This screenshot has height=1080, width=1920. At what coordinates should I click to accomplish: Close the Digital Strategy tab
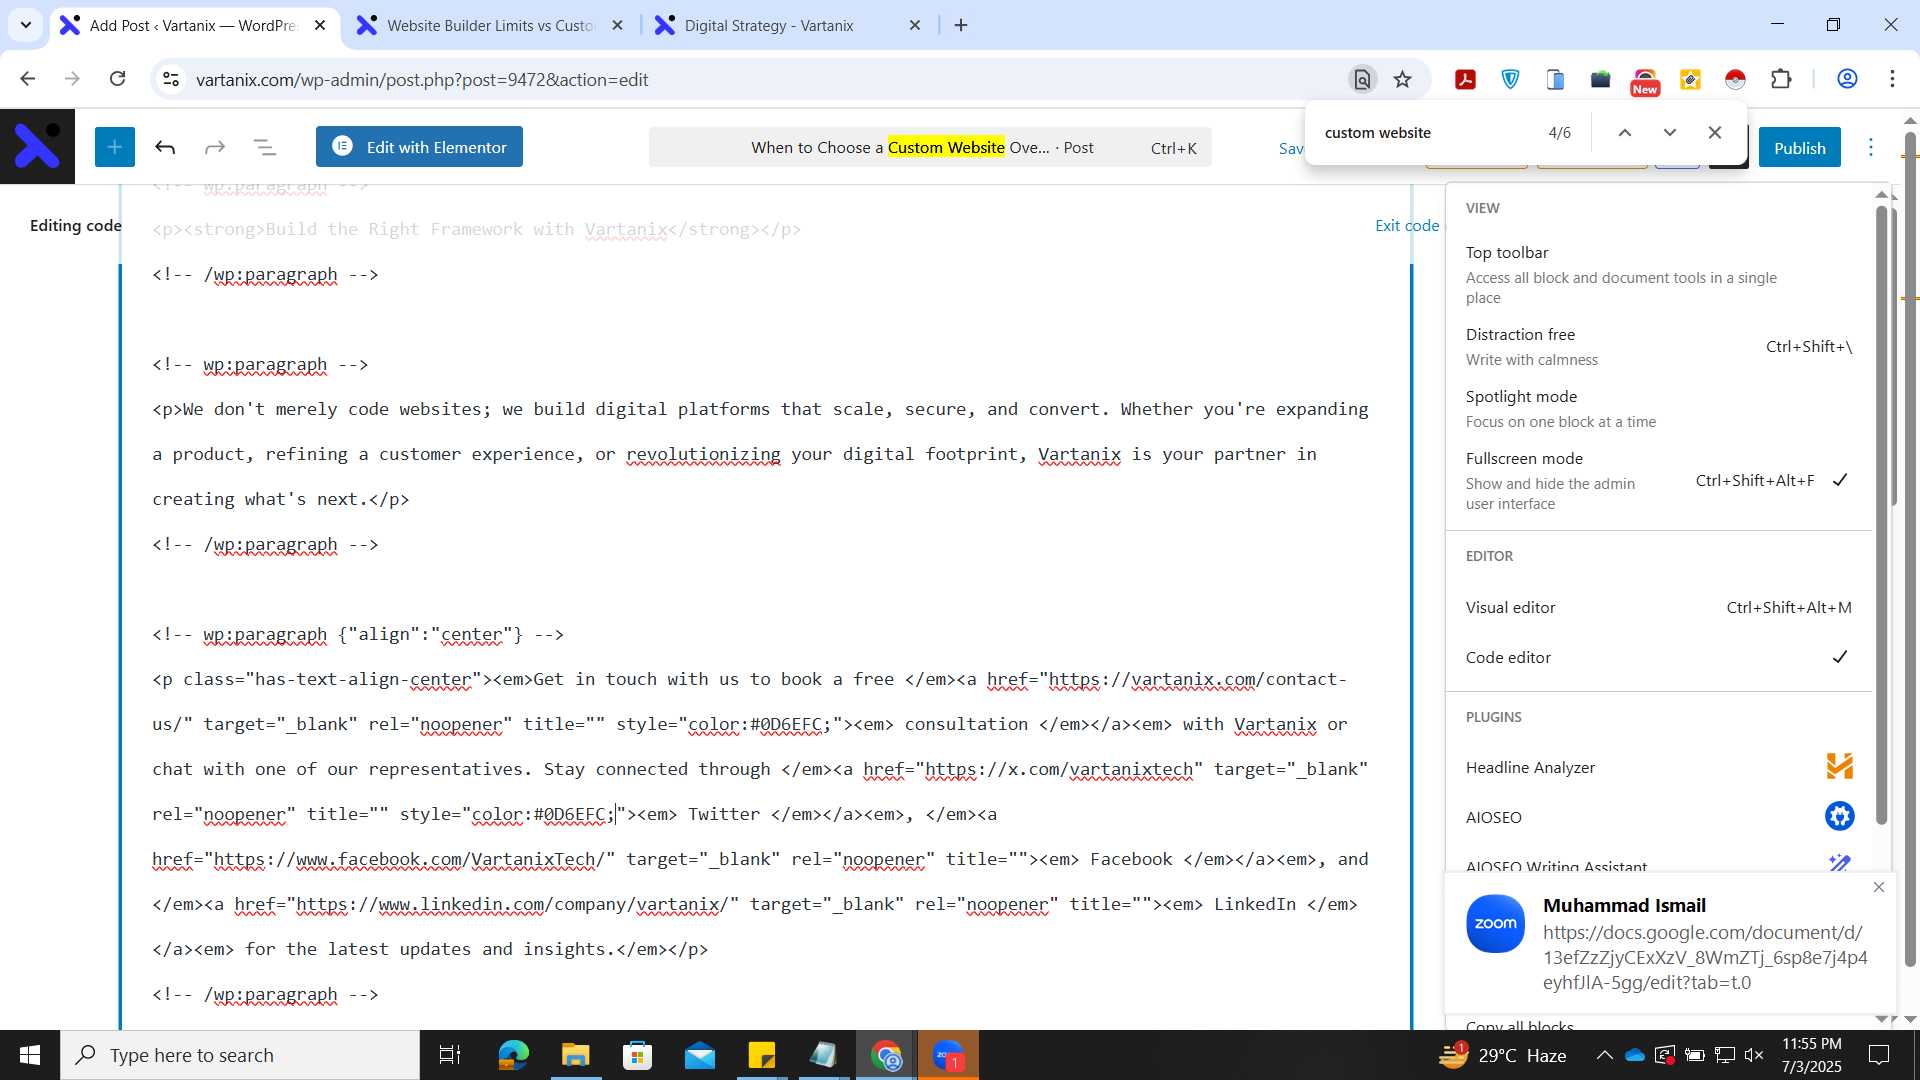tap(915, 25)
